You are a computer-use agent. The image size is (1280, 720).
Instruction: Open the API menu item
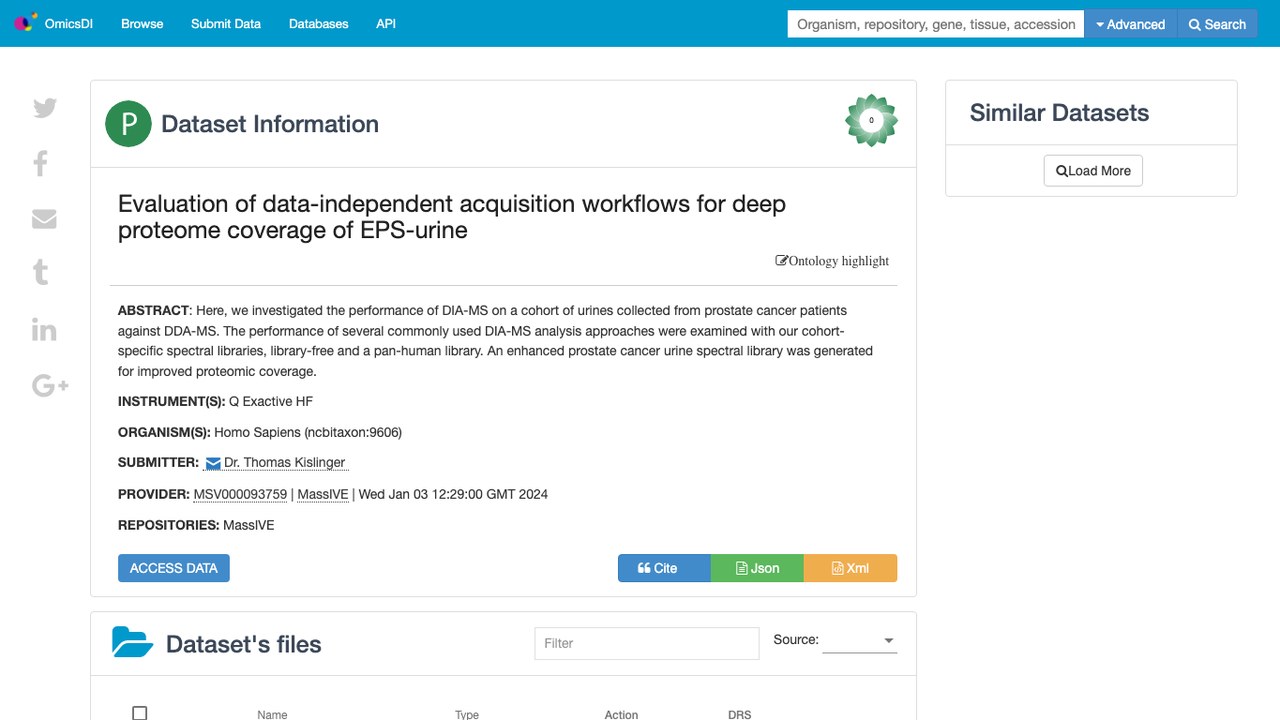point(386,24)
